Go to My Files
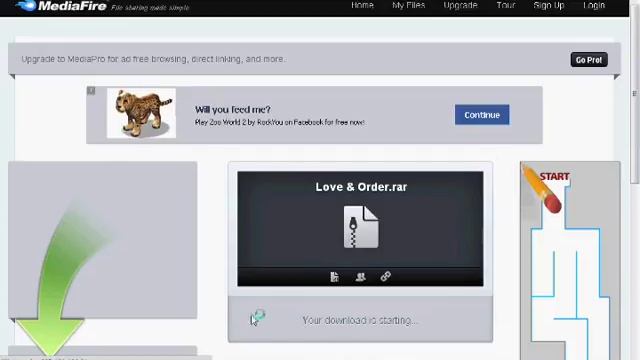The width and height of the screenshot is (640, 360). click(x=409, y=5)
